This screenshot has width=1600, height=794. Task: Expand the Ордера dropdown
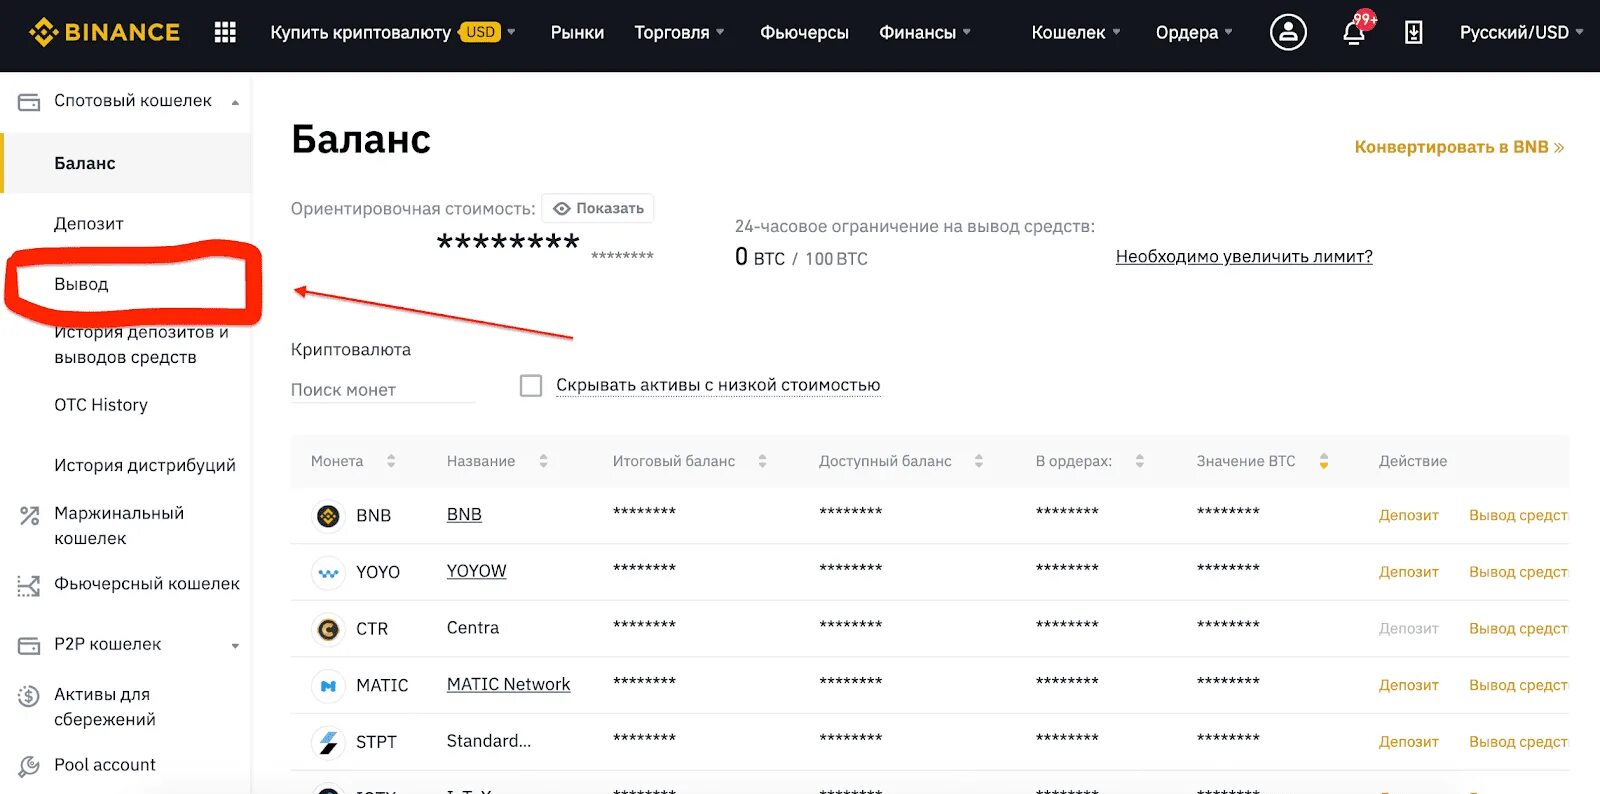point(1194,32)
